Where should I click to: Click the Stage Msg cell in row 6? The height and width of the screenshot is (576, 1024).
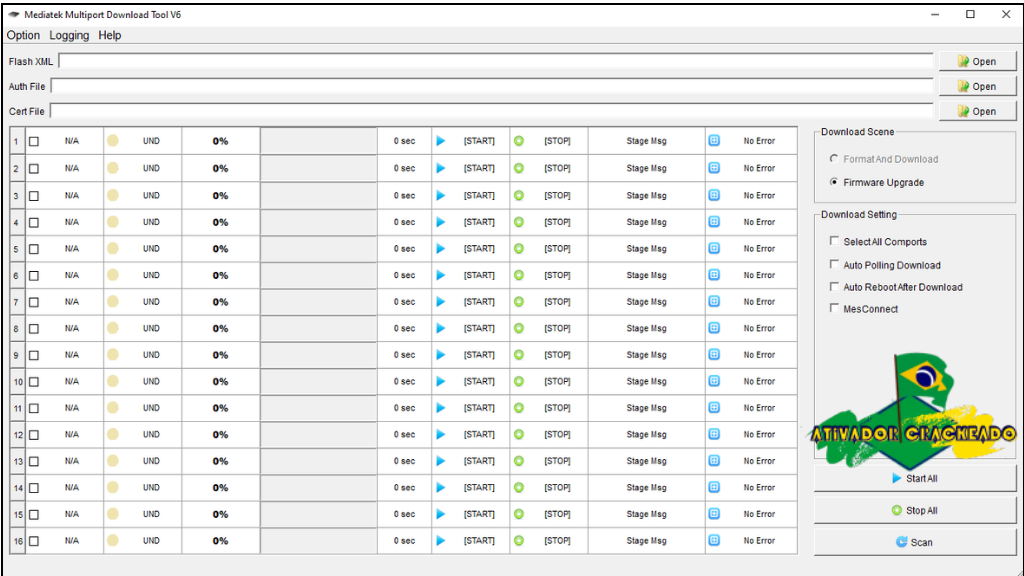pyautogui.click(x=647, y=276)
